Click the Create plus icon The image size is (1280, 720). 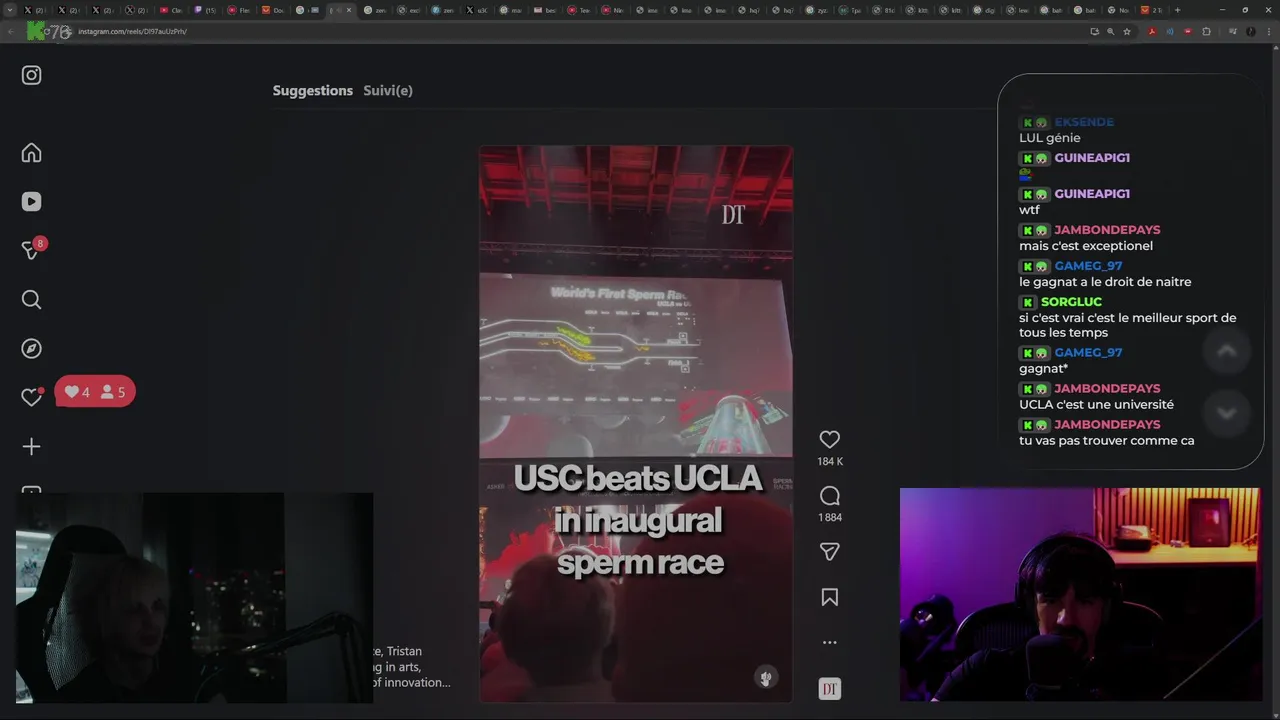[x=32, y=446]
